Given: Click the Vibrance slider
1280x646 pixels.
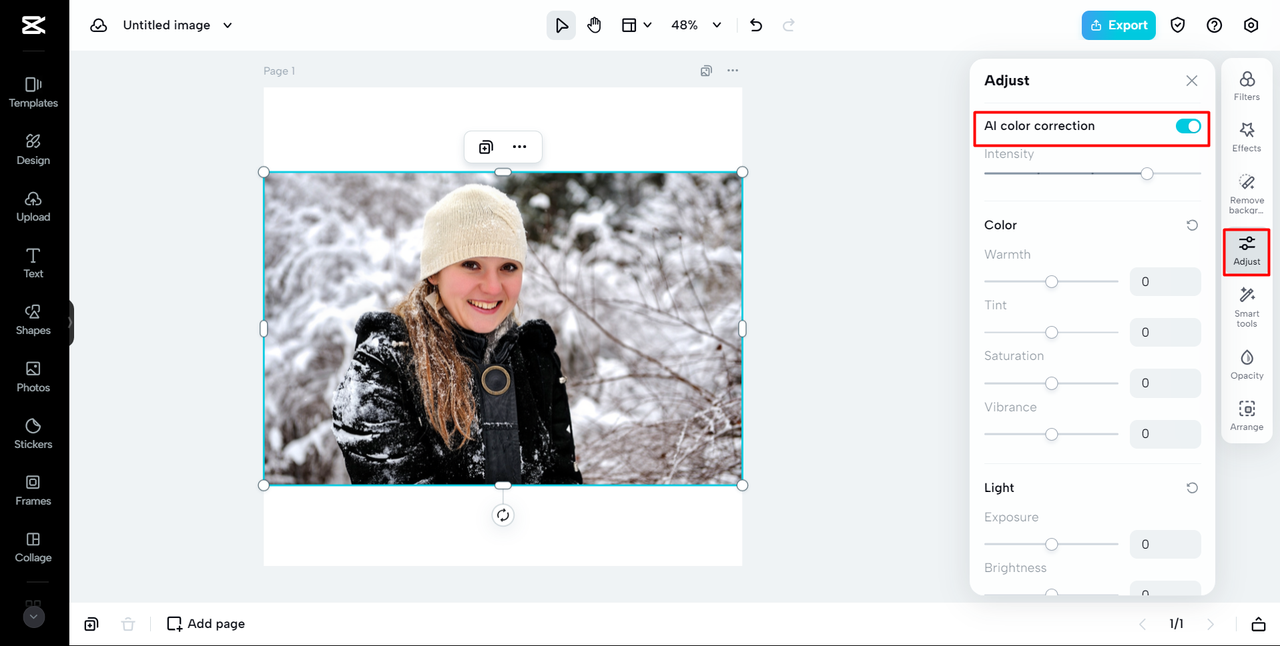Looking at the screenshot, I should click(1051, 434).
